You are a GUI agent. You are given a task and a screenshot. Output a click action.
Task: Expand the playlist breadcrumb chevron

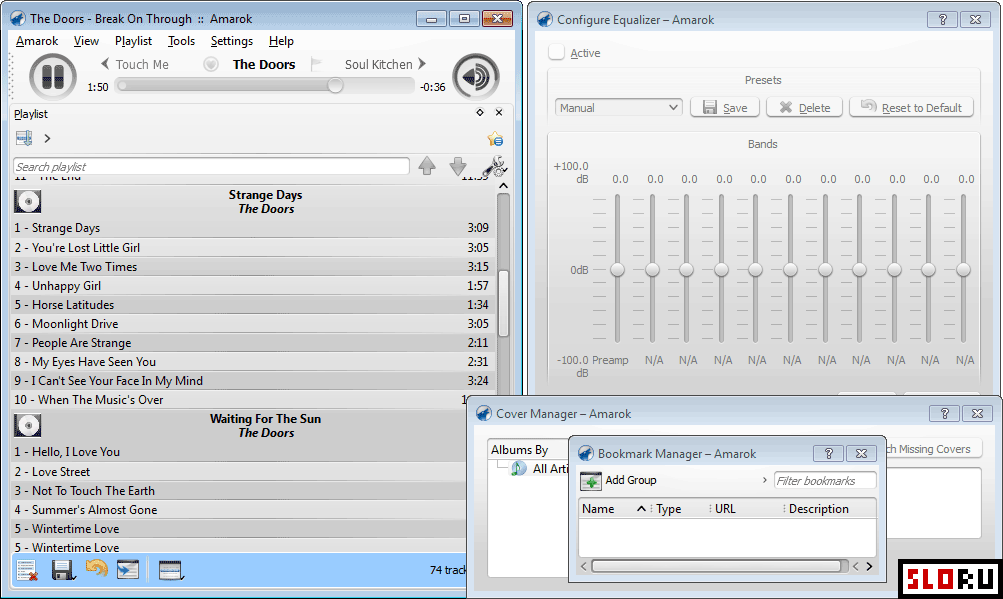click(47, 138)
